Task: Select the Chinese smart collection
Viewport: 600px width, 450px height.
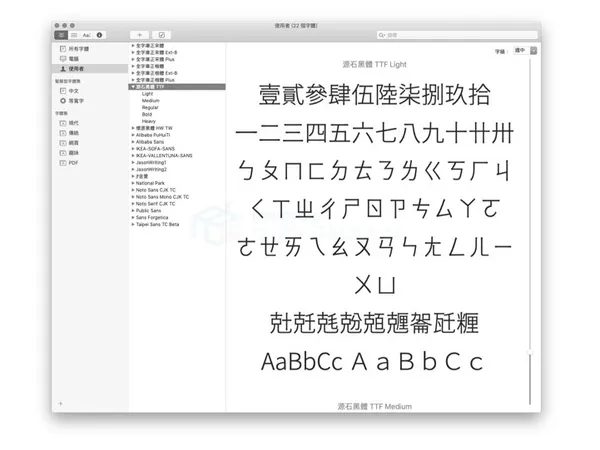Action: coord(70,91)
